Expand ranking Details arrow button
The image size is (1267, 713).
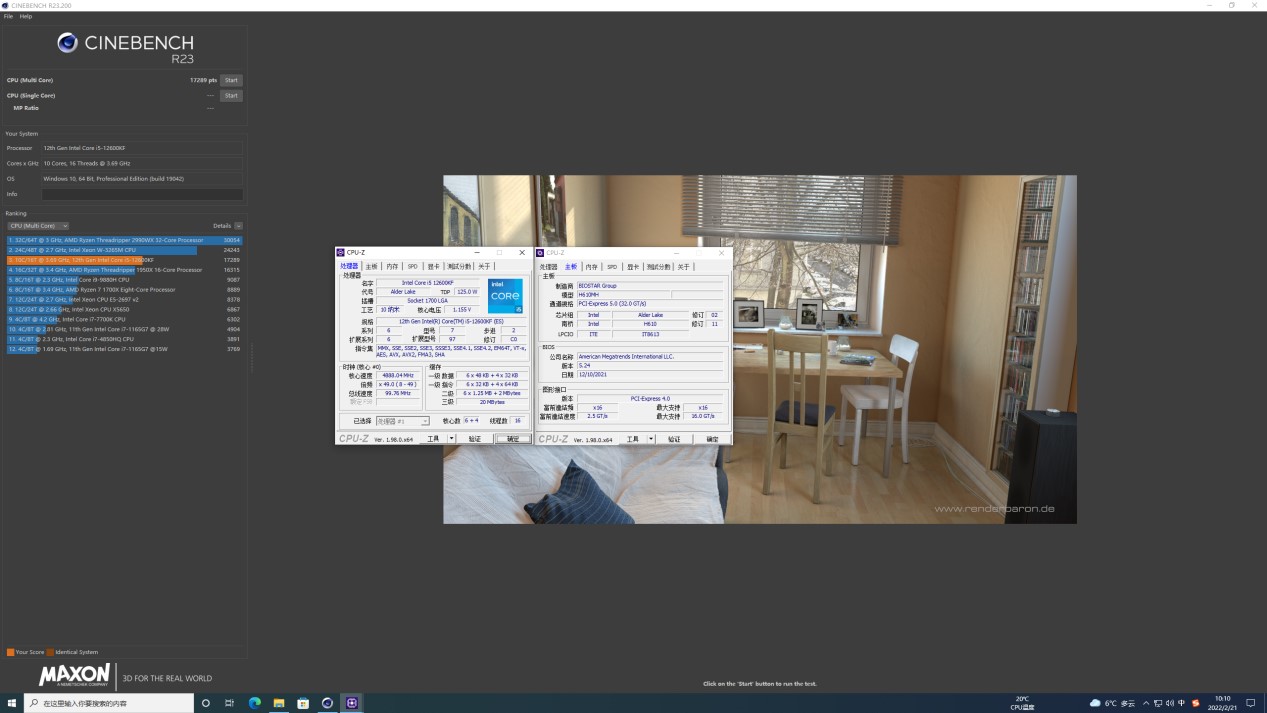[x=239, y=226]
